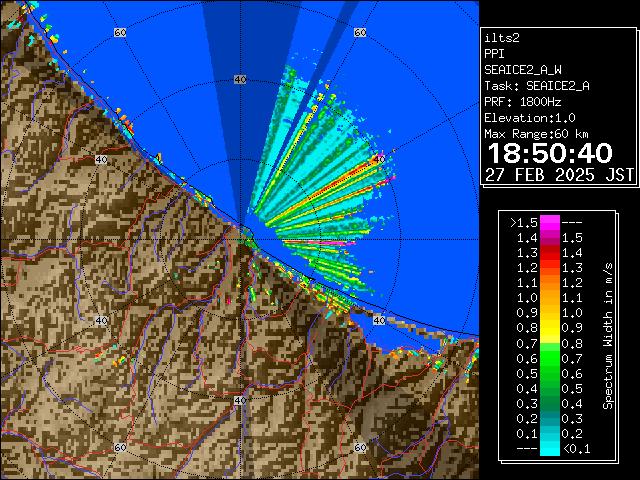Image resolution: width=640 pixels, height=480 pixels.
Task: Click the 'PRF: 1800Hz' value
Action: (523, 102)
